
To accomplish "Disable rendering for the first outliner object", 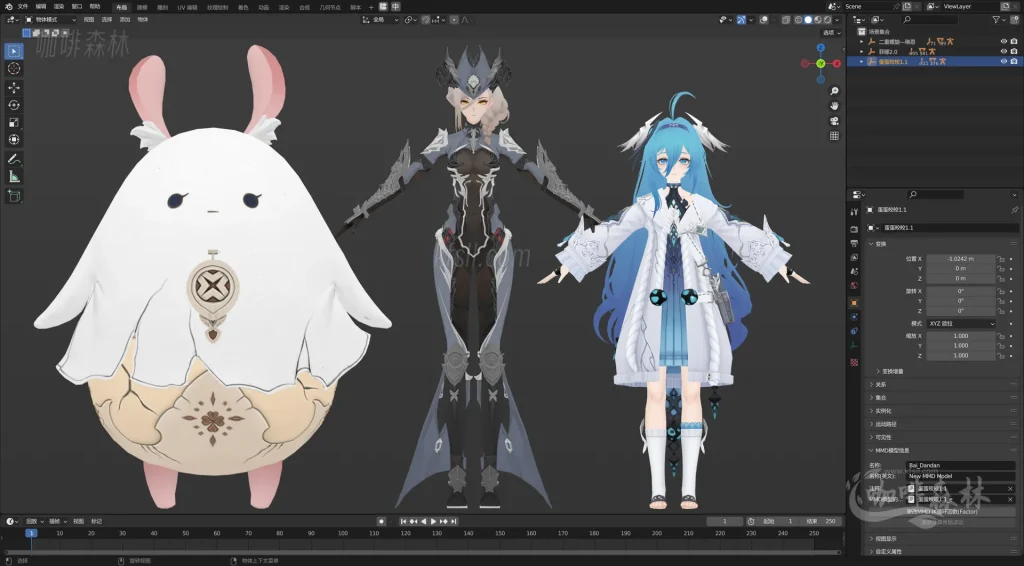I will point(1014,41).
